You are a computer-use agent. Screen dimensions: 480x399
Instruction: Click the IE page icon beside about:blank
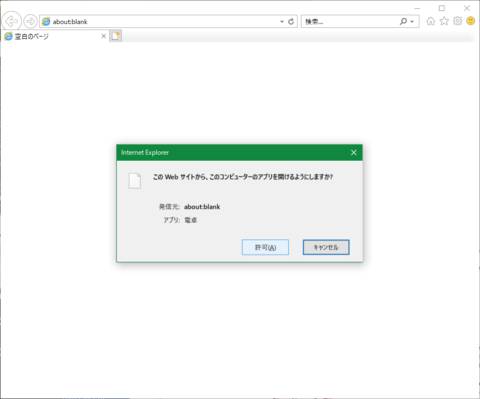46,22
